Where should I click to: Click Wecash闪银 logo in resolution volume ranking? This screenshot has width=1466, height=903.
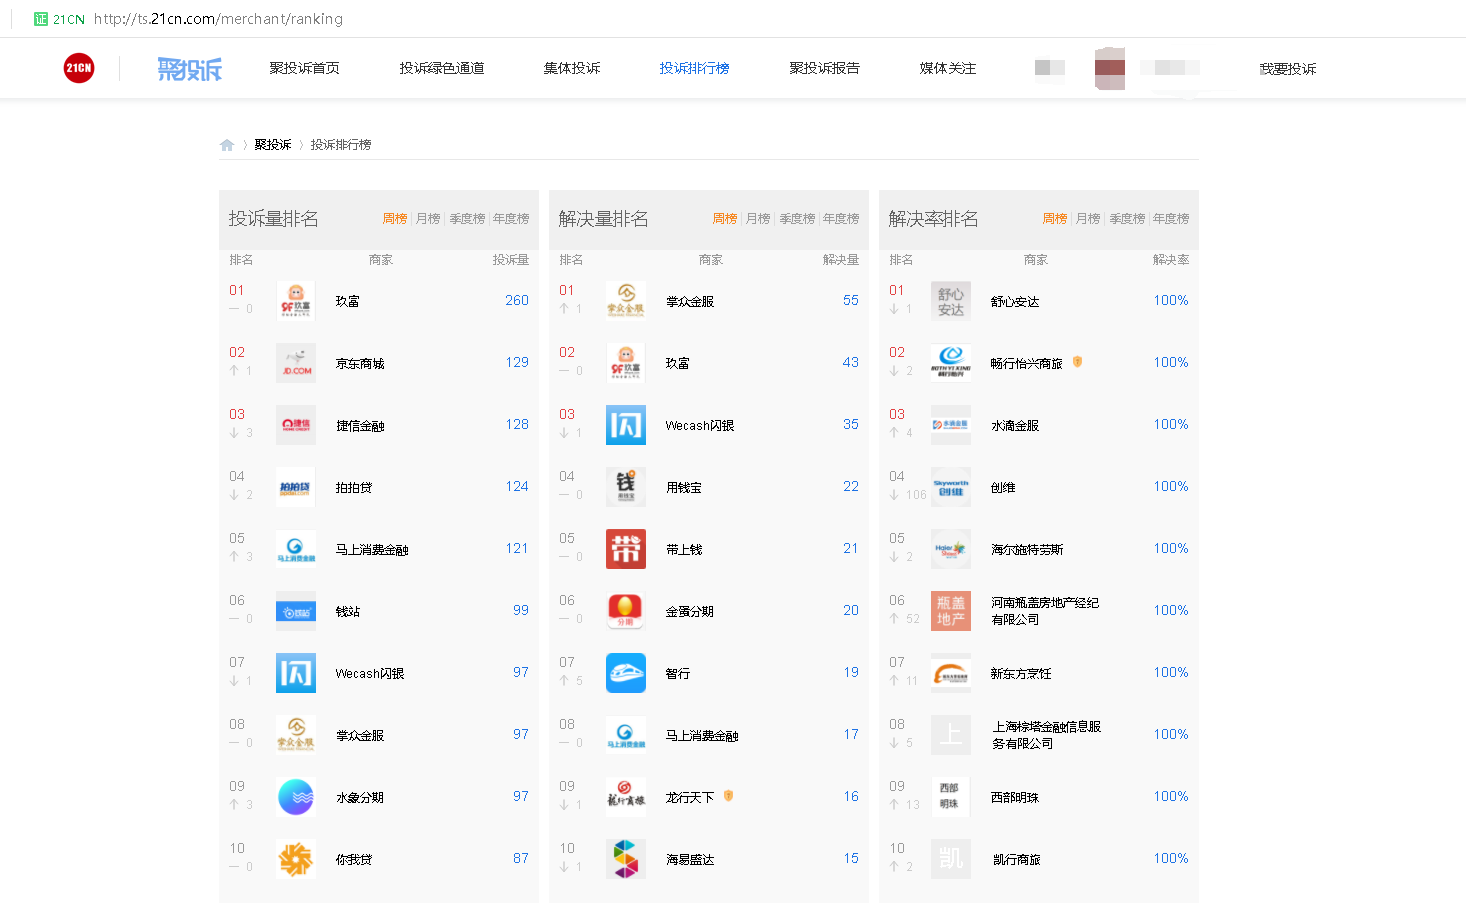click(x=626, y=425)
